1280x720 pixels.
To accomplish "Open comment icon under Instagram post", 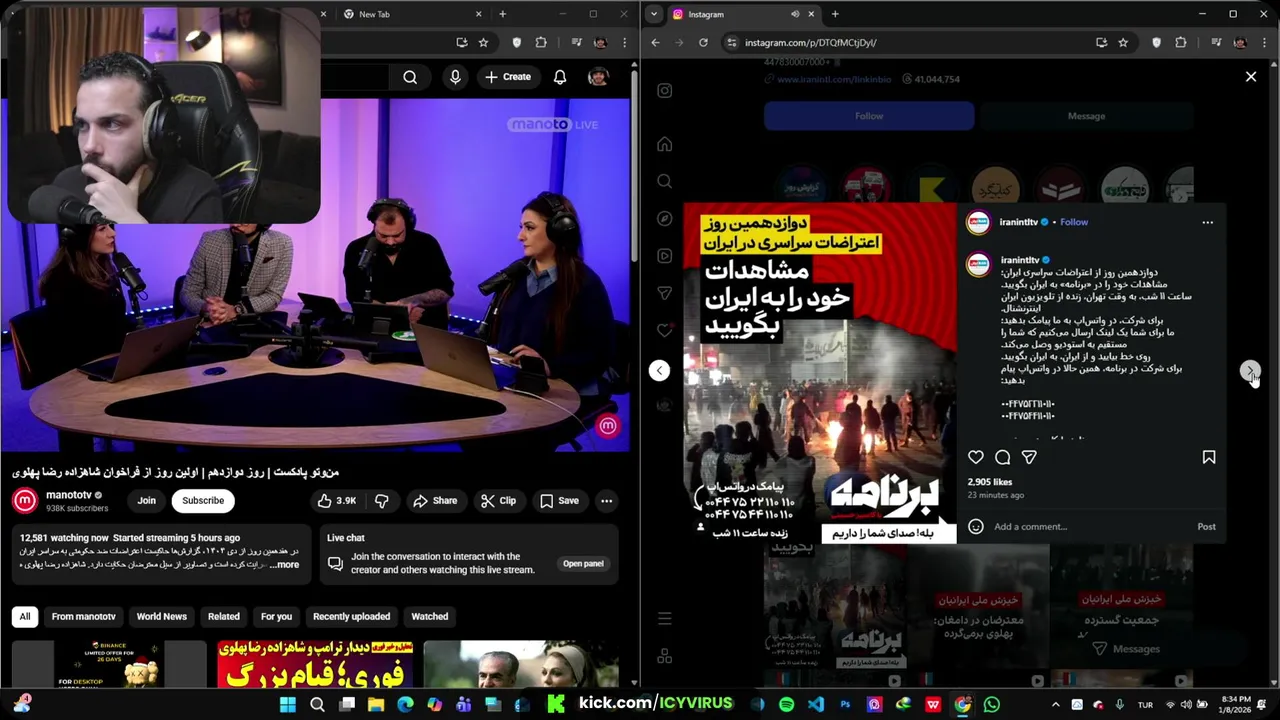I will [x=1002, y=457].
